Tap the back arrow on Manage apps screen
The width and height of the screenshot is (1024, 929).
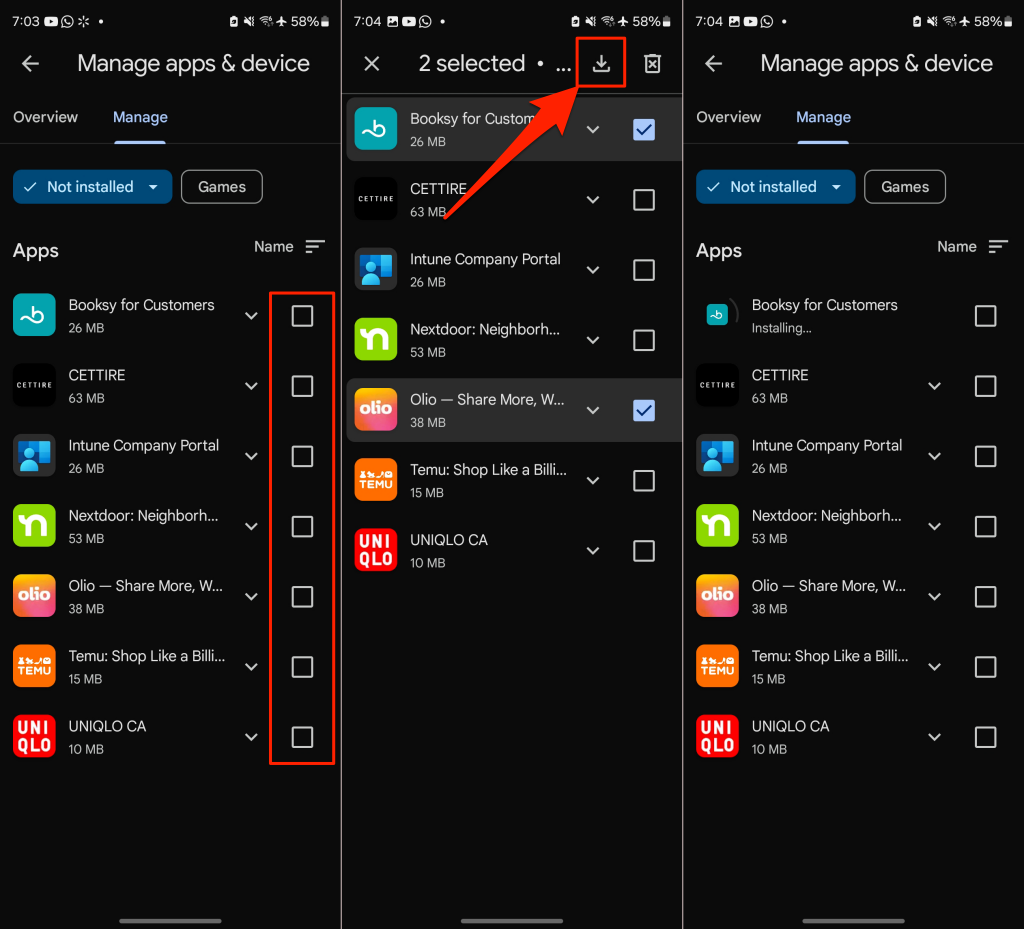(30, 63)
